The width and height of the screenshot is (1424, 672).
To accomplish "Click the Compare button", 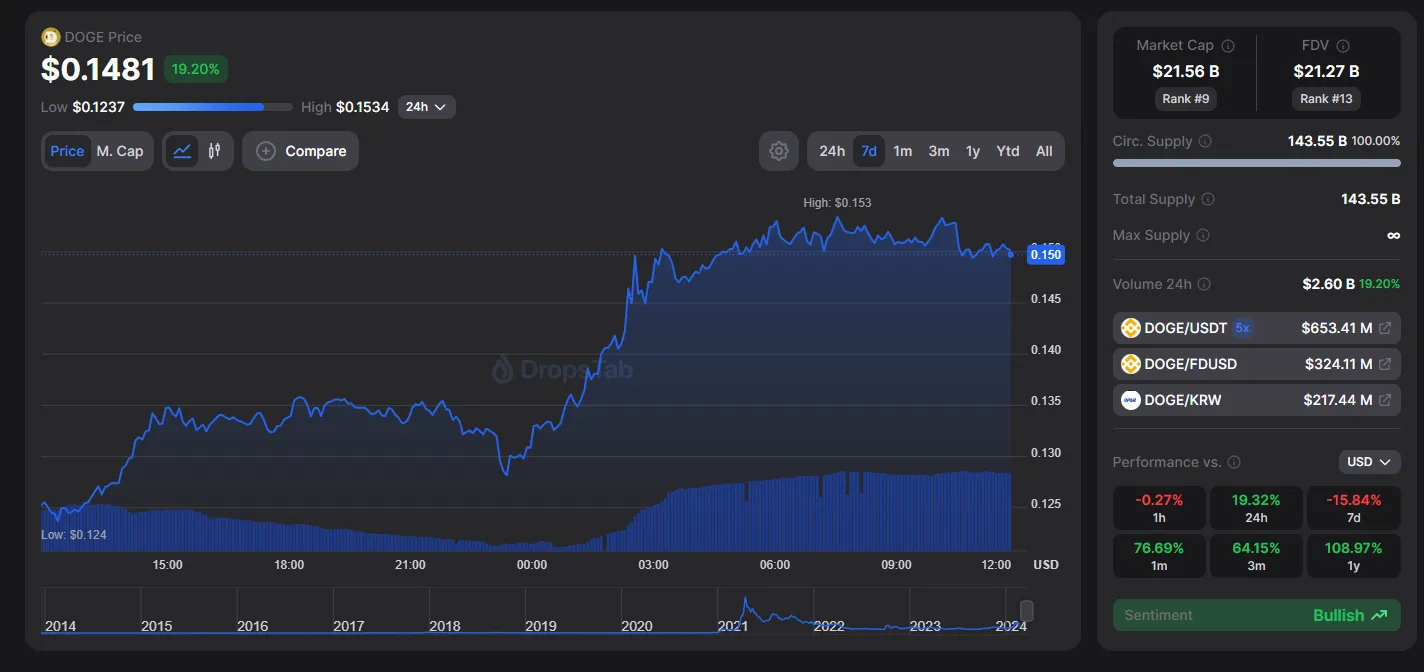I will click(x=300, y=151).
